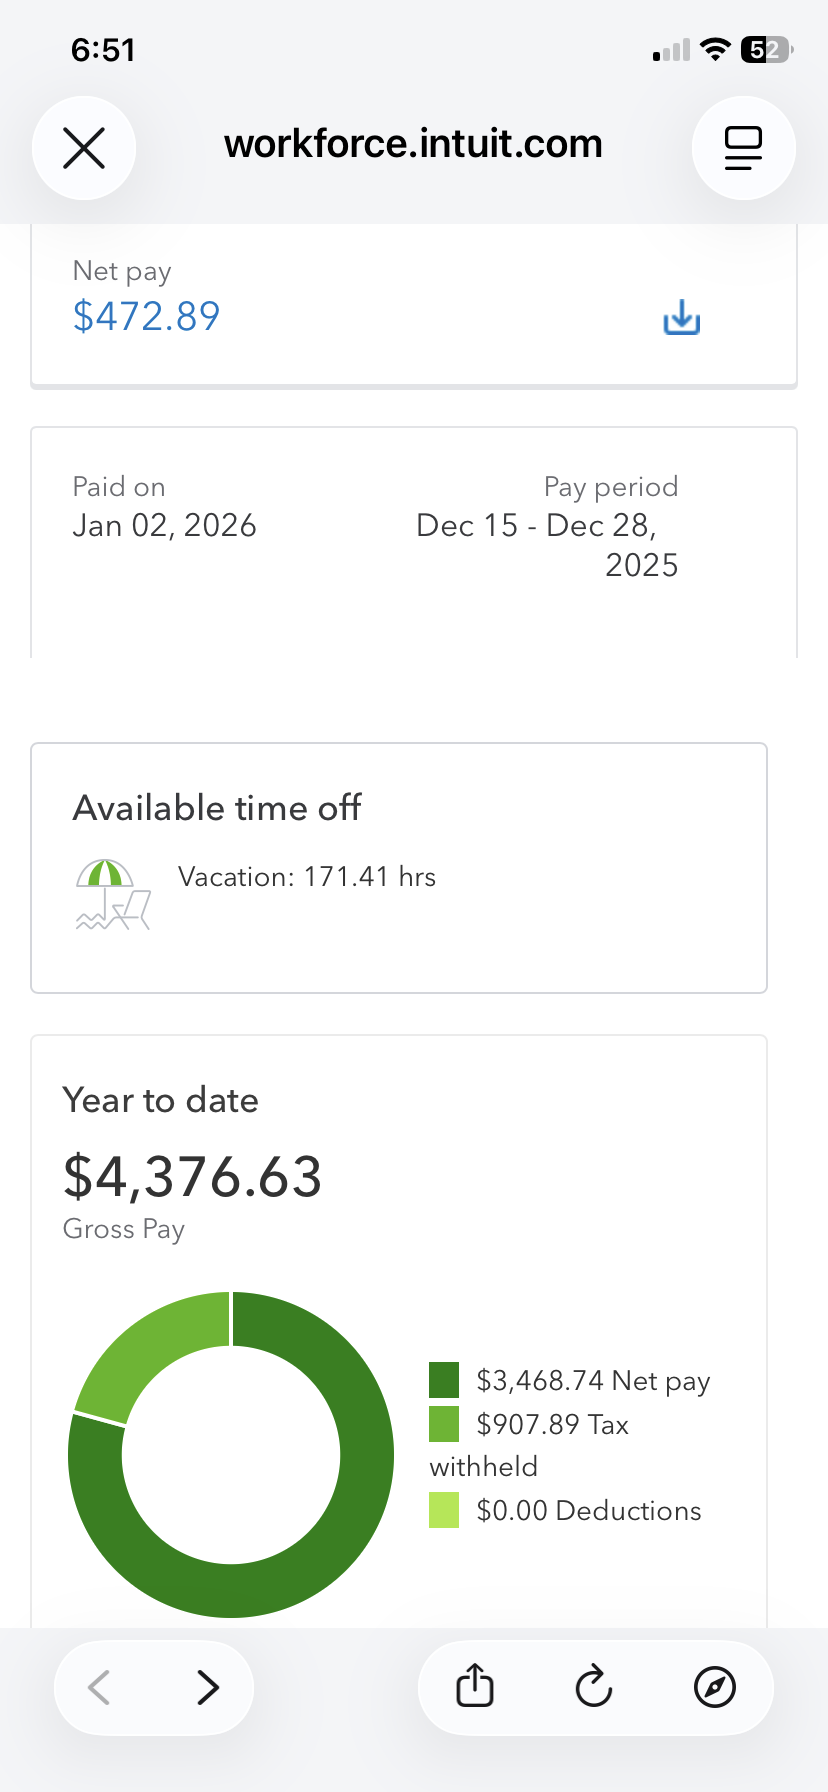
Task: Select the dark green Net pay swatch
Action: click(444, 1380)
